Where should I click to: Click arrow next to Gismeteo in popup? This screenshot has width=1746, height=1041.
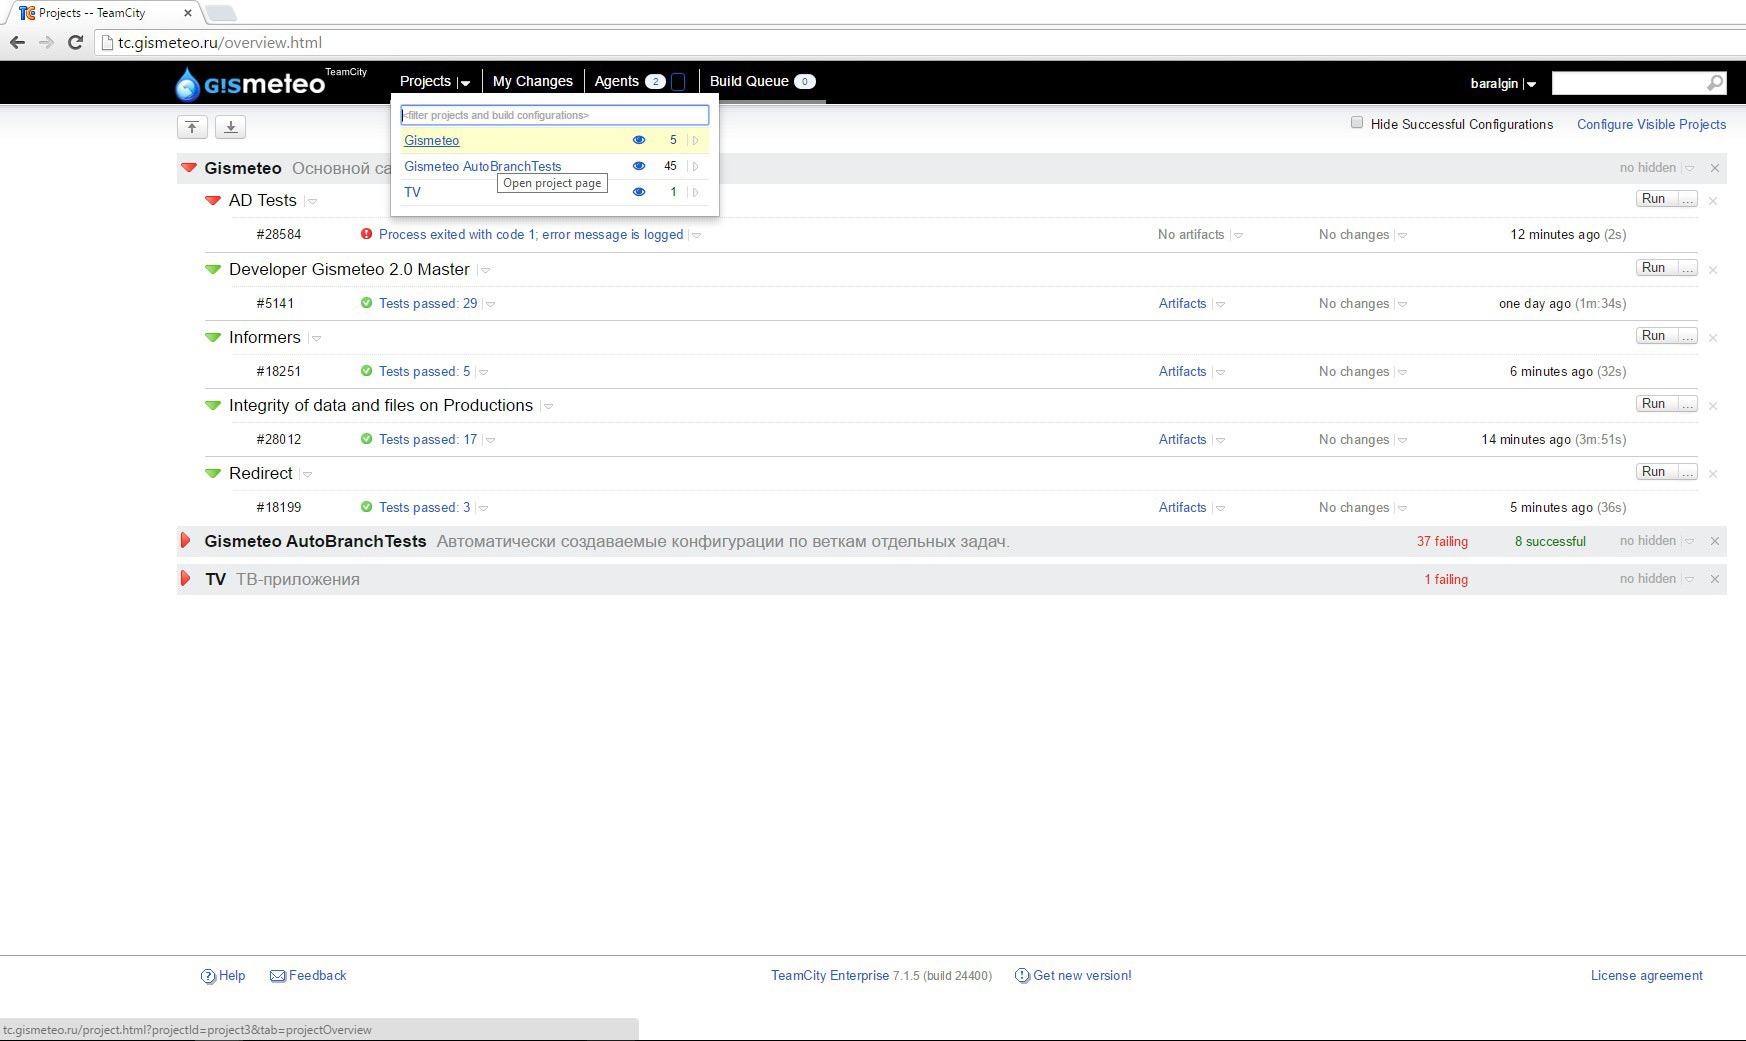coord(696,140)
